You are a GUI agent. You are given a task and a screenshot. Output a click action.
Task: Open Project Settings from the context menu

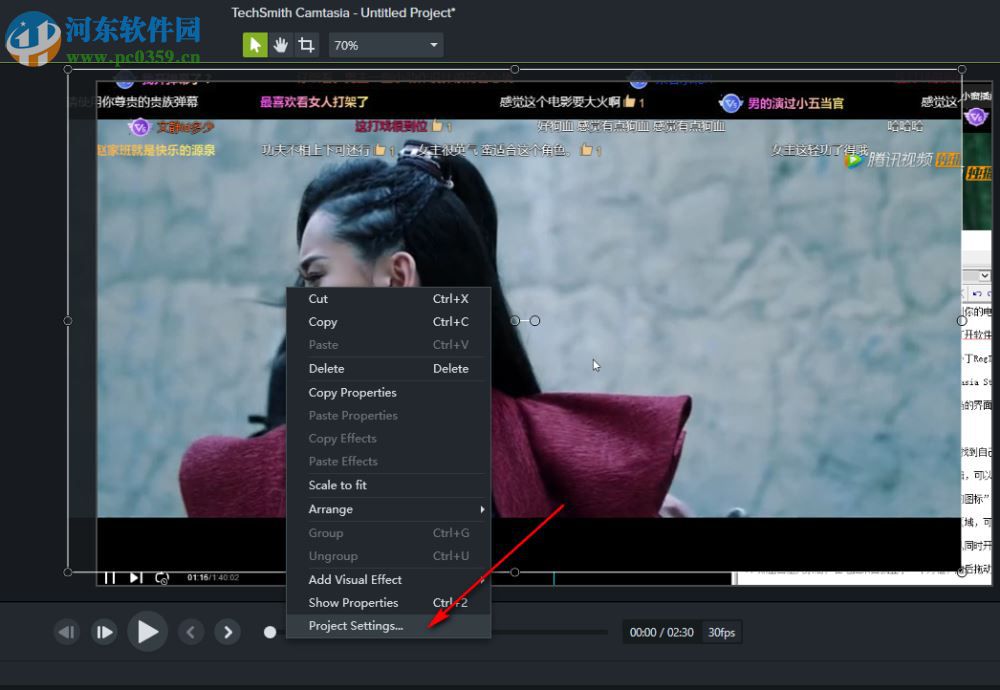[x=356, y=626]
